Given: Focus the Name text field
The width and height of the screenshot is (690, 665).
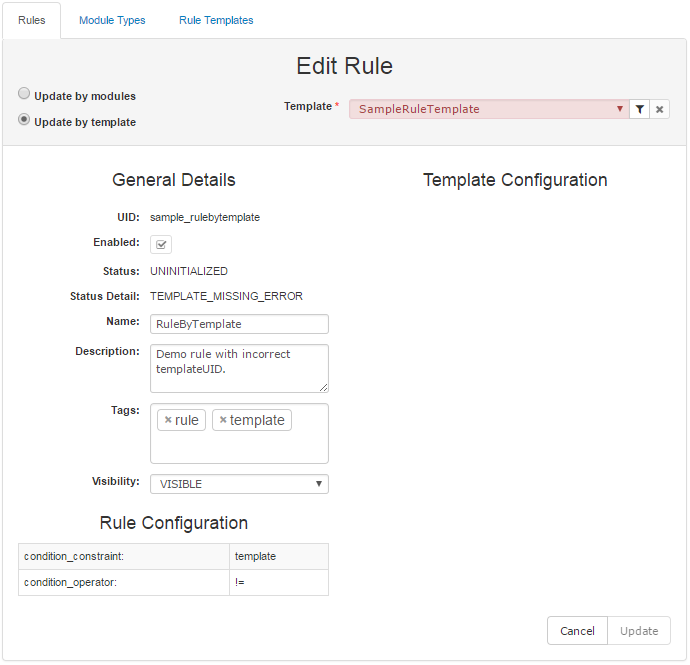Looking at the screenshot, I should point(239,324).
